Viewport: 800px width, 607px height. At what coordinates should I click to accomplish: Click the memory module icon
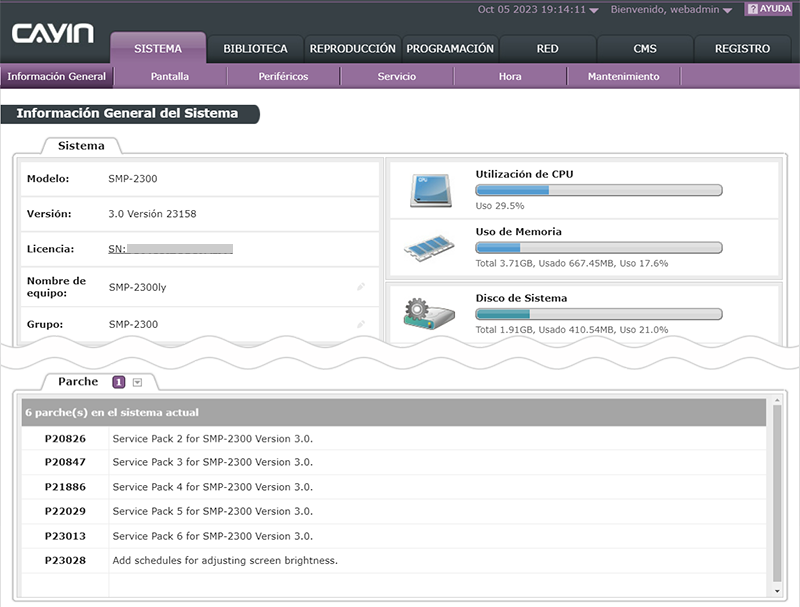click(x=429, y=248)
